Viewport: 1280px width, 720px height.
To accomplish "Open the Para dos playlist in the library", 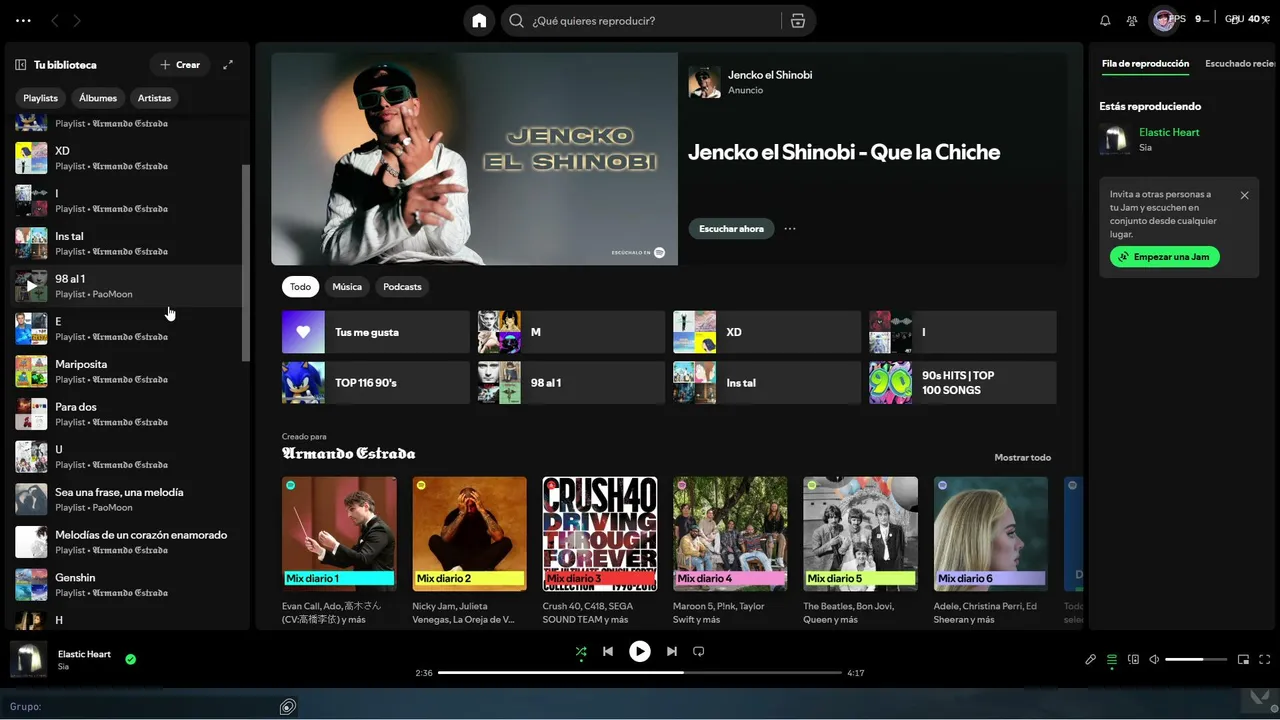I will point(127,414).
